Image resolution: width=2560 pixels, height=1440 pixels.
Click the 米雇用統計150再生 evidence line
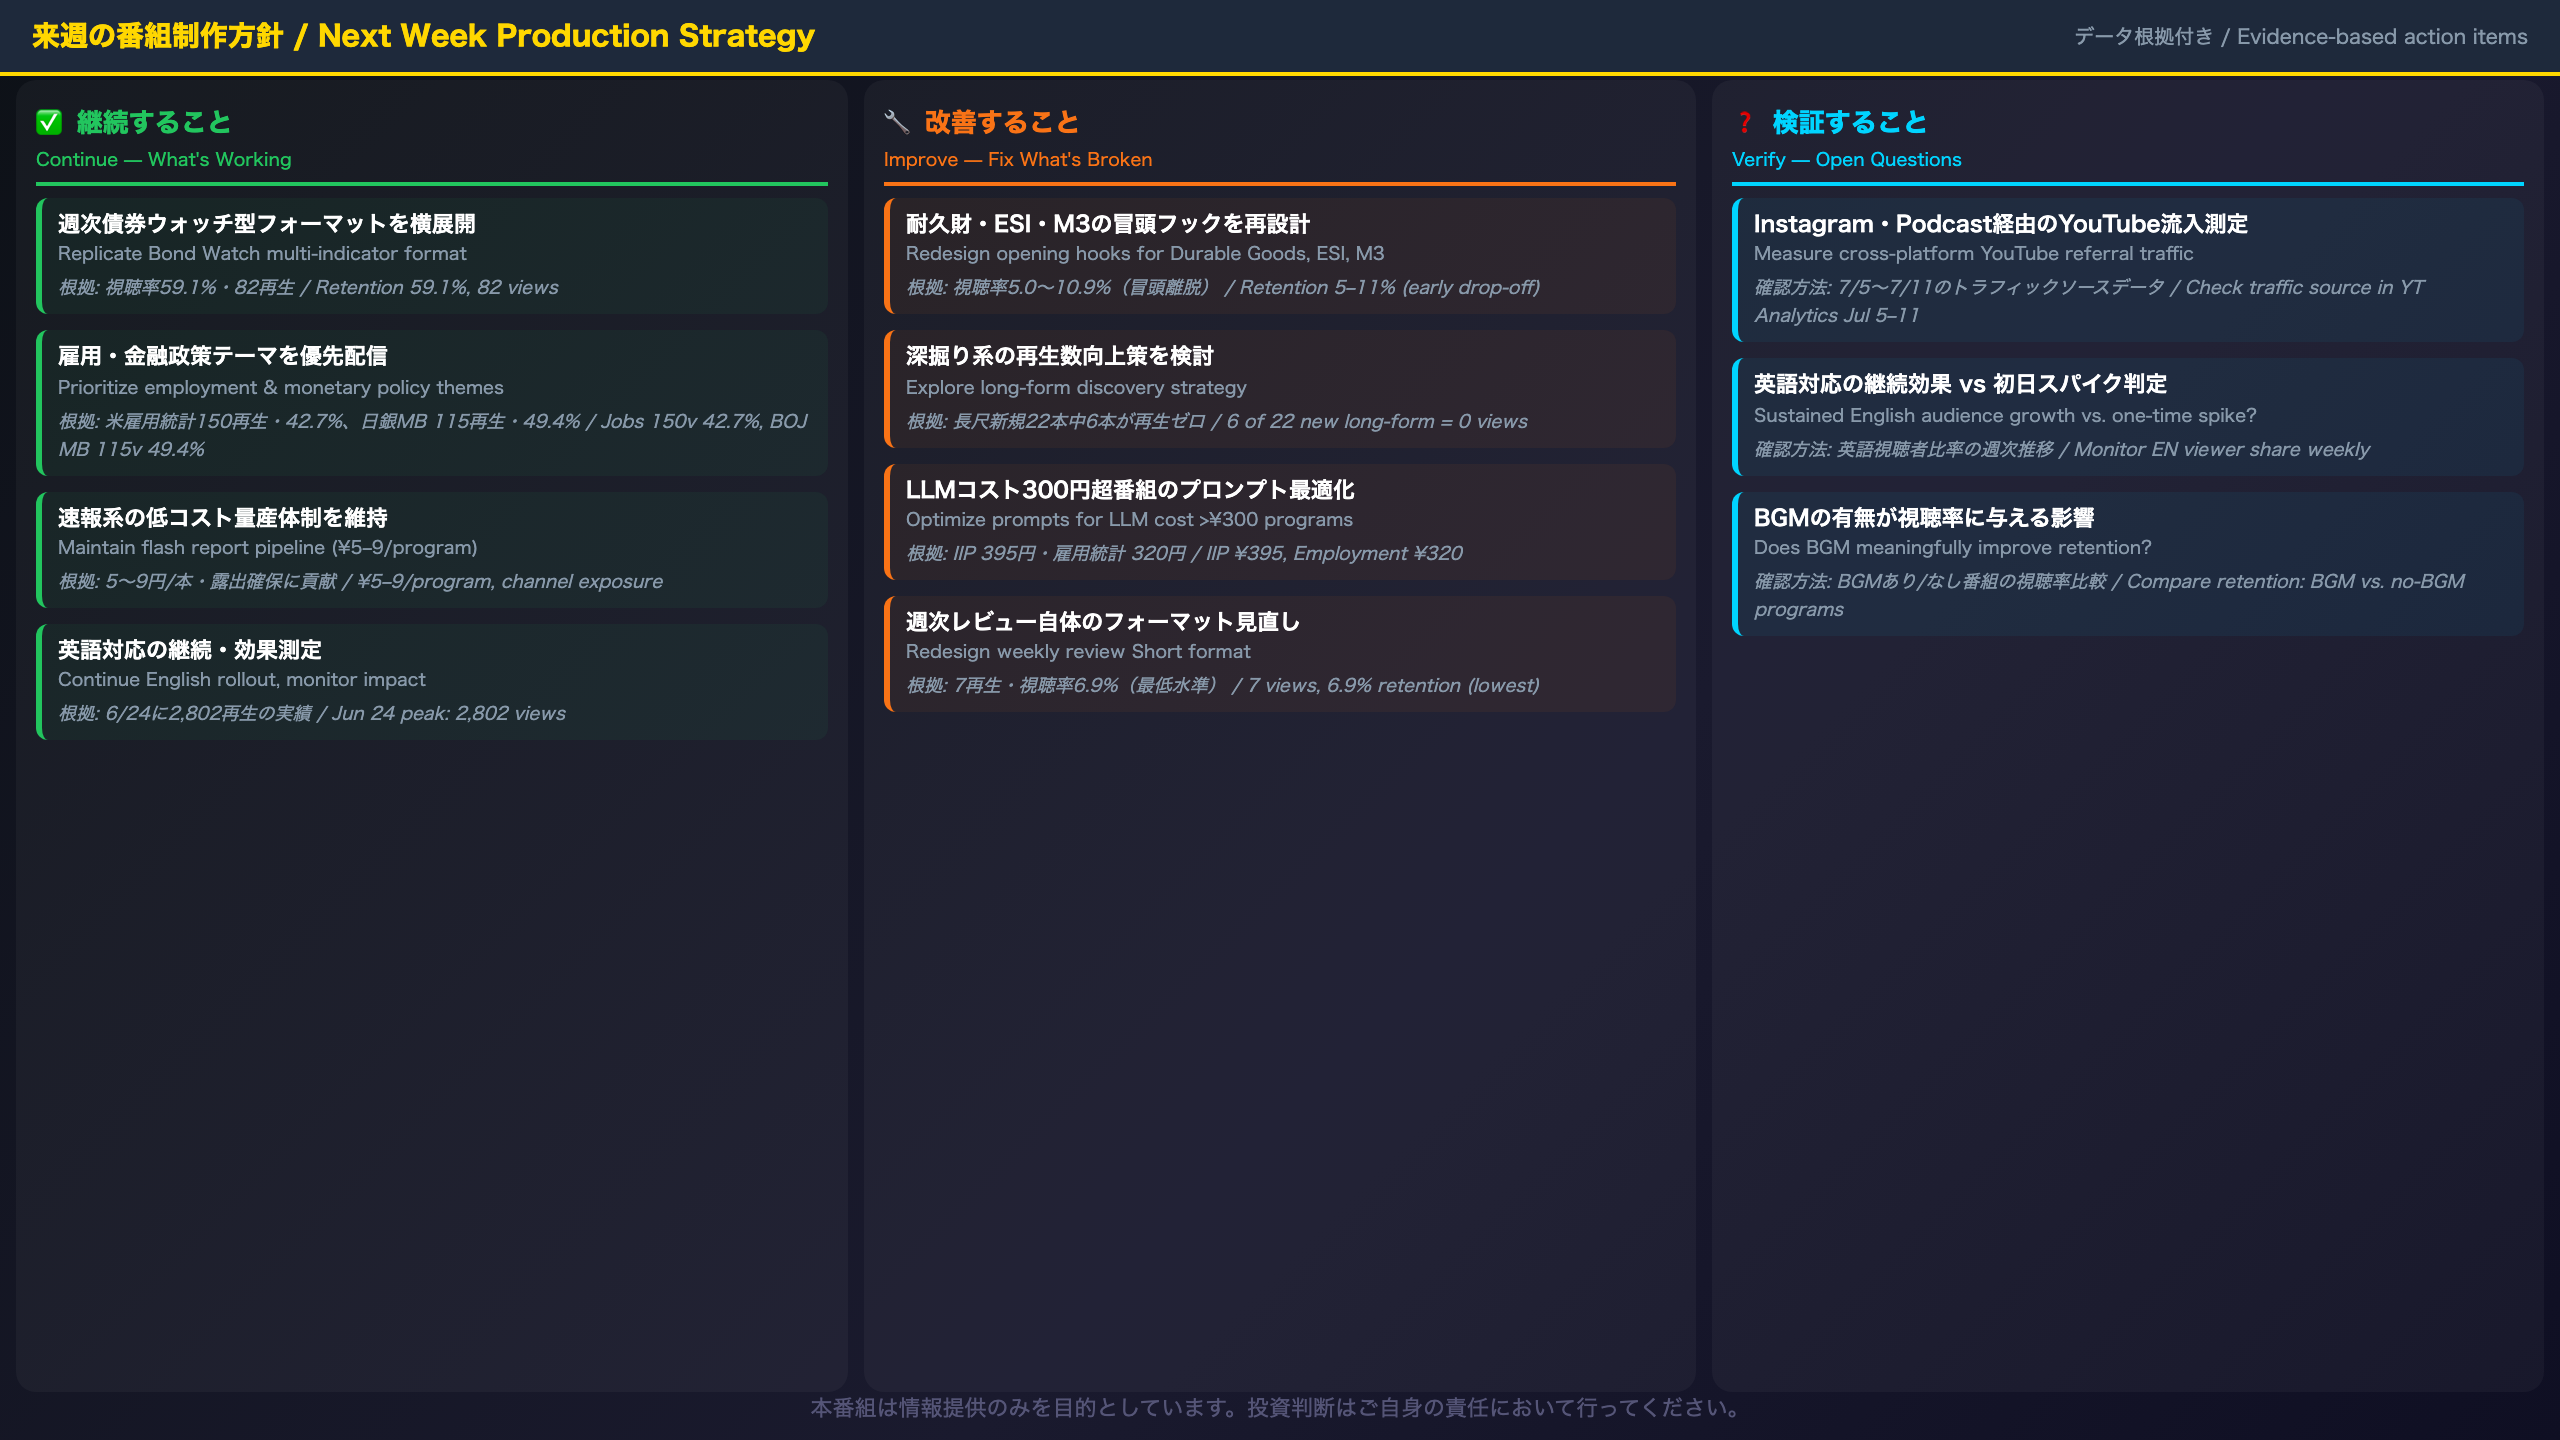(432, 435)
